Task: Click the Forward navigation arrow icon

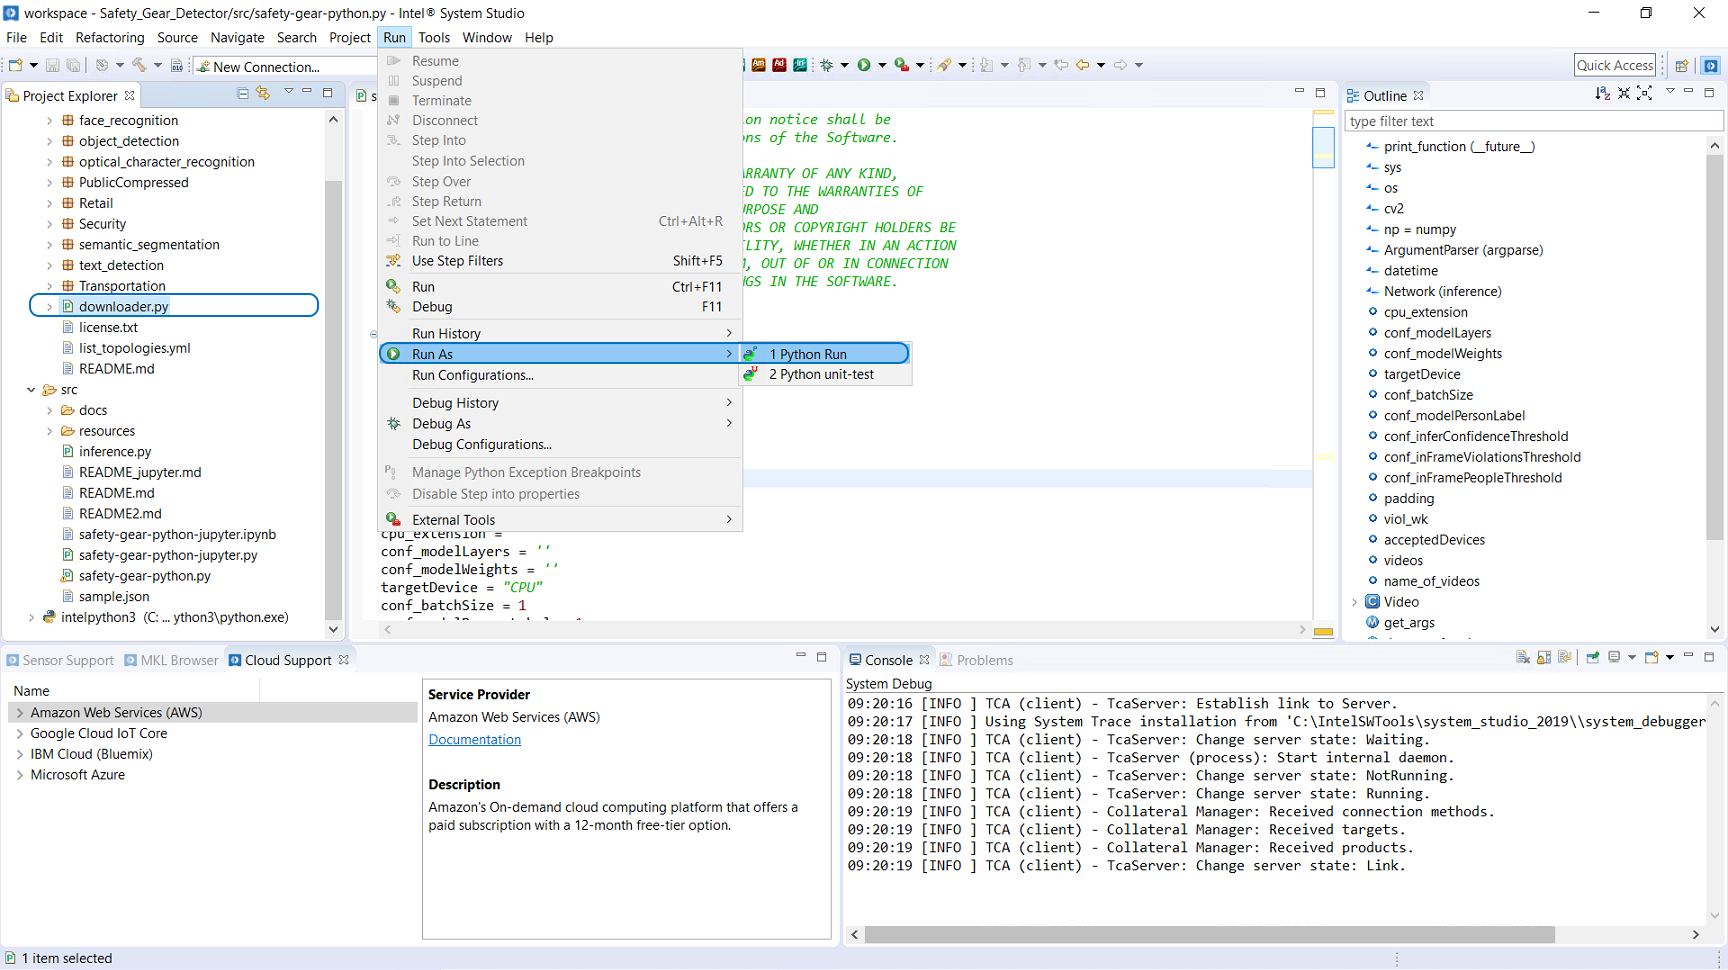Action: 1120,65
